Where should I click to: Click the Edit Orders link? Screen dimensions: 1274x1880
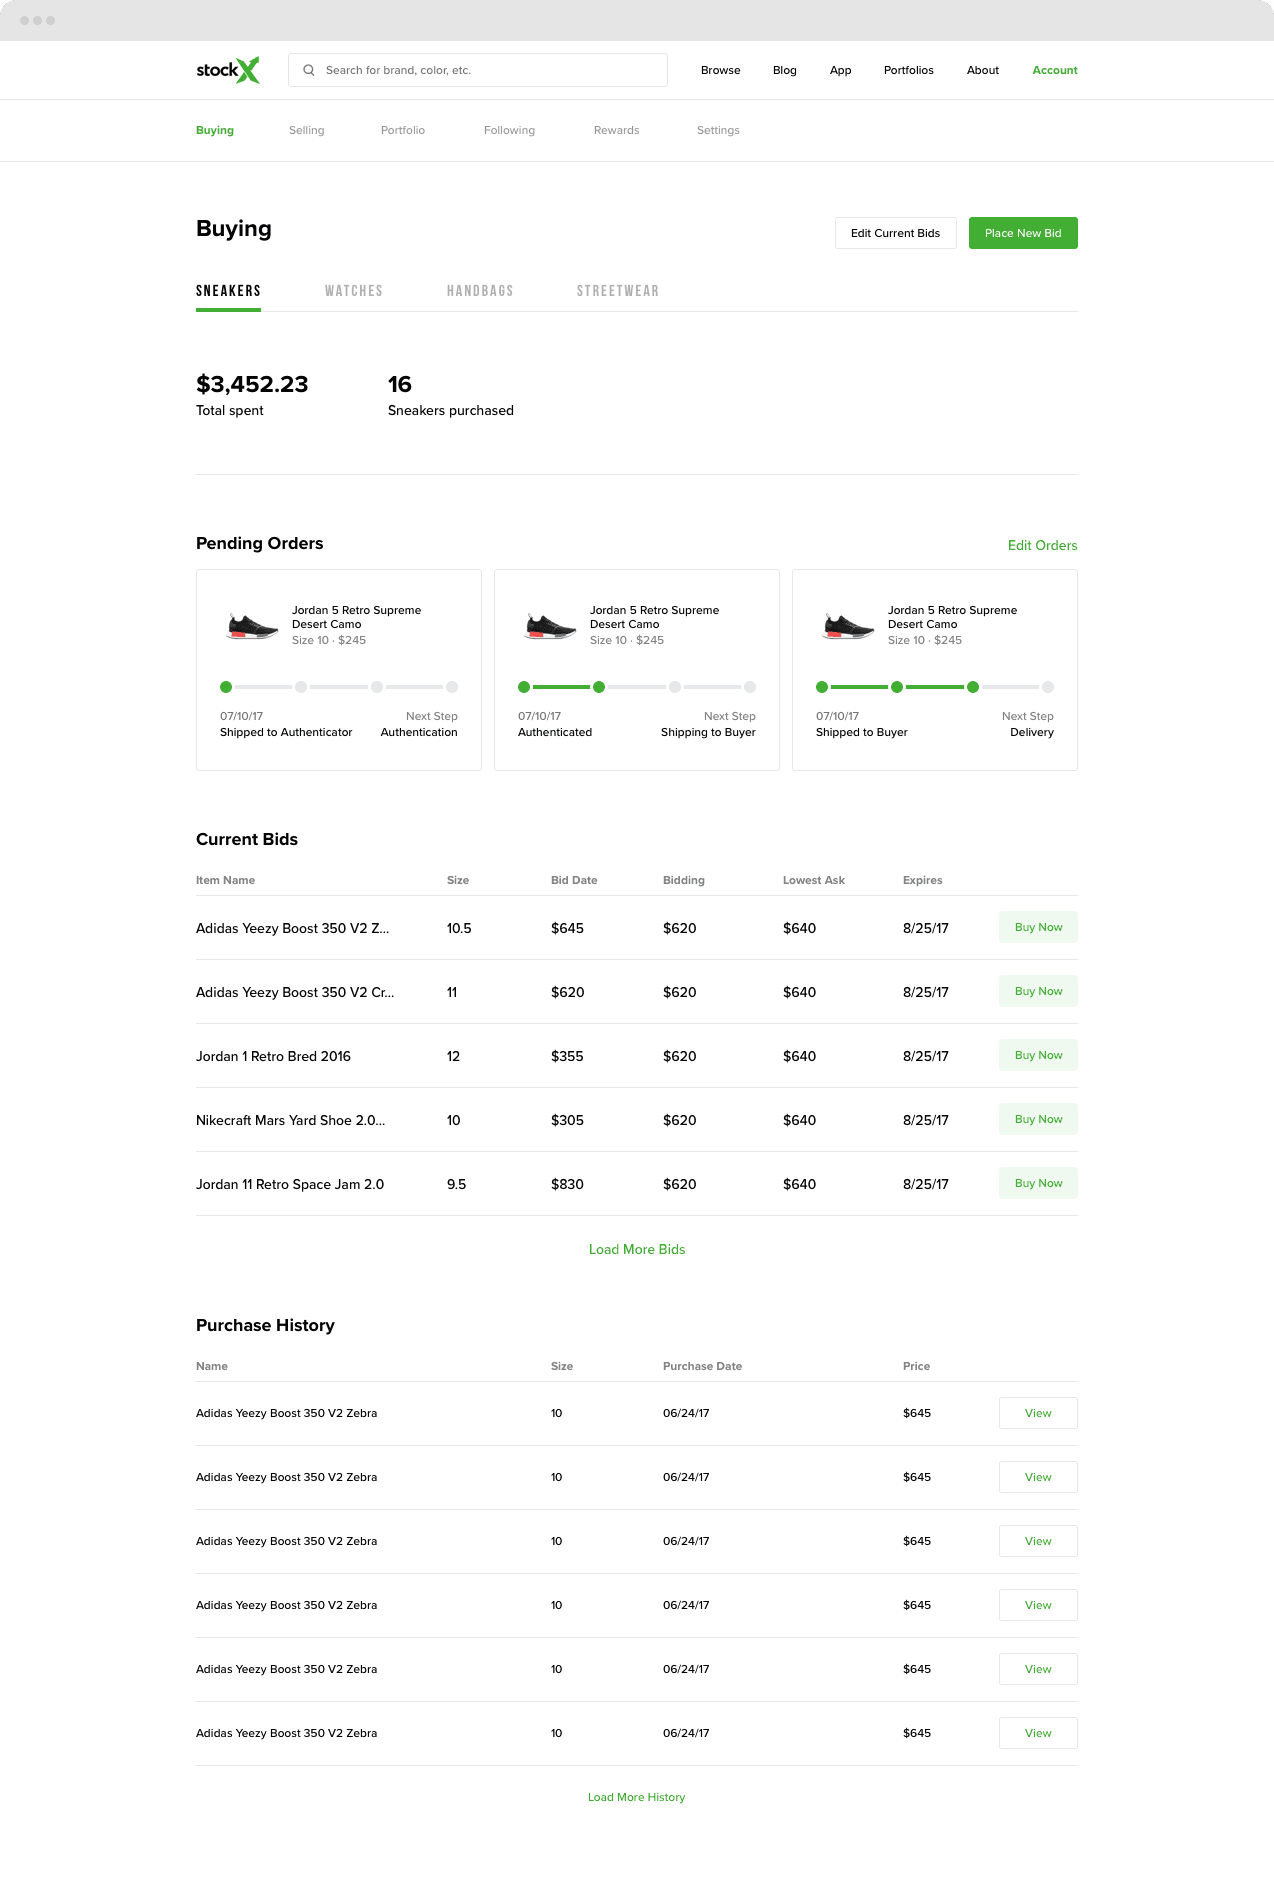[1043, 545]
